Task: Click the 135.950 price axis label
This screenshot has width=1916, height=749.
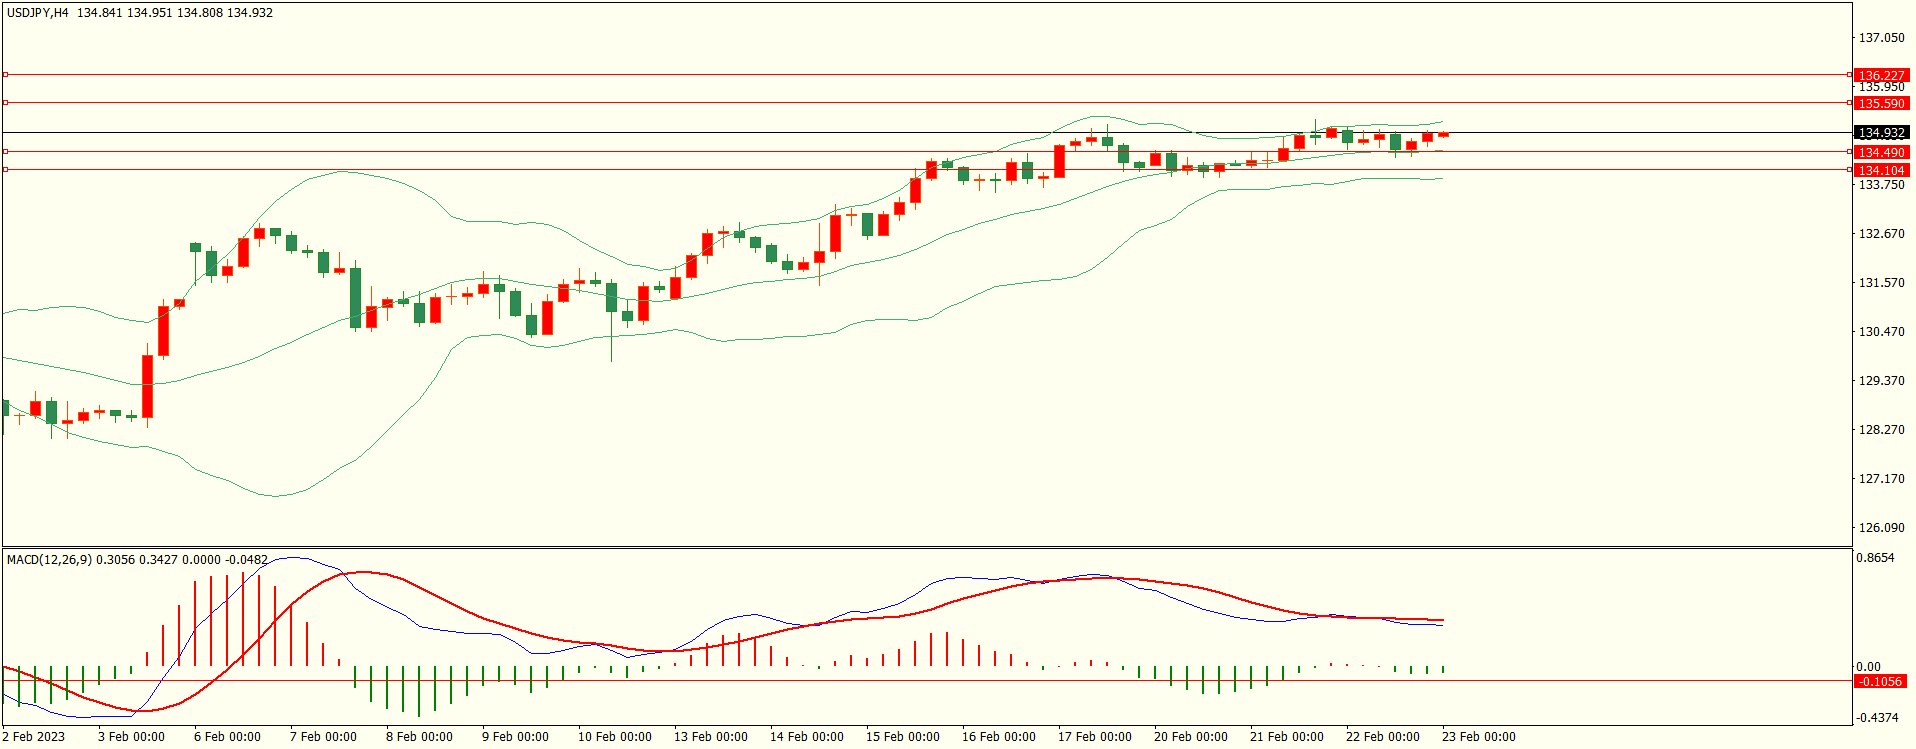Action: click(1881, 87)
